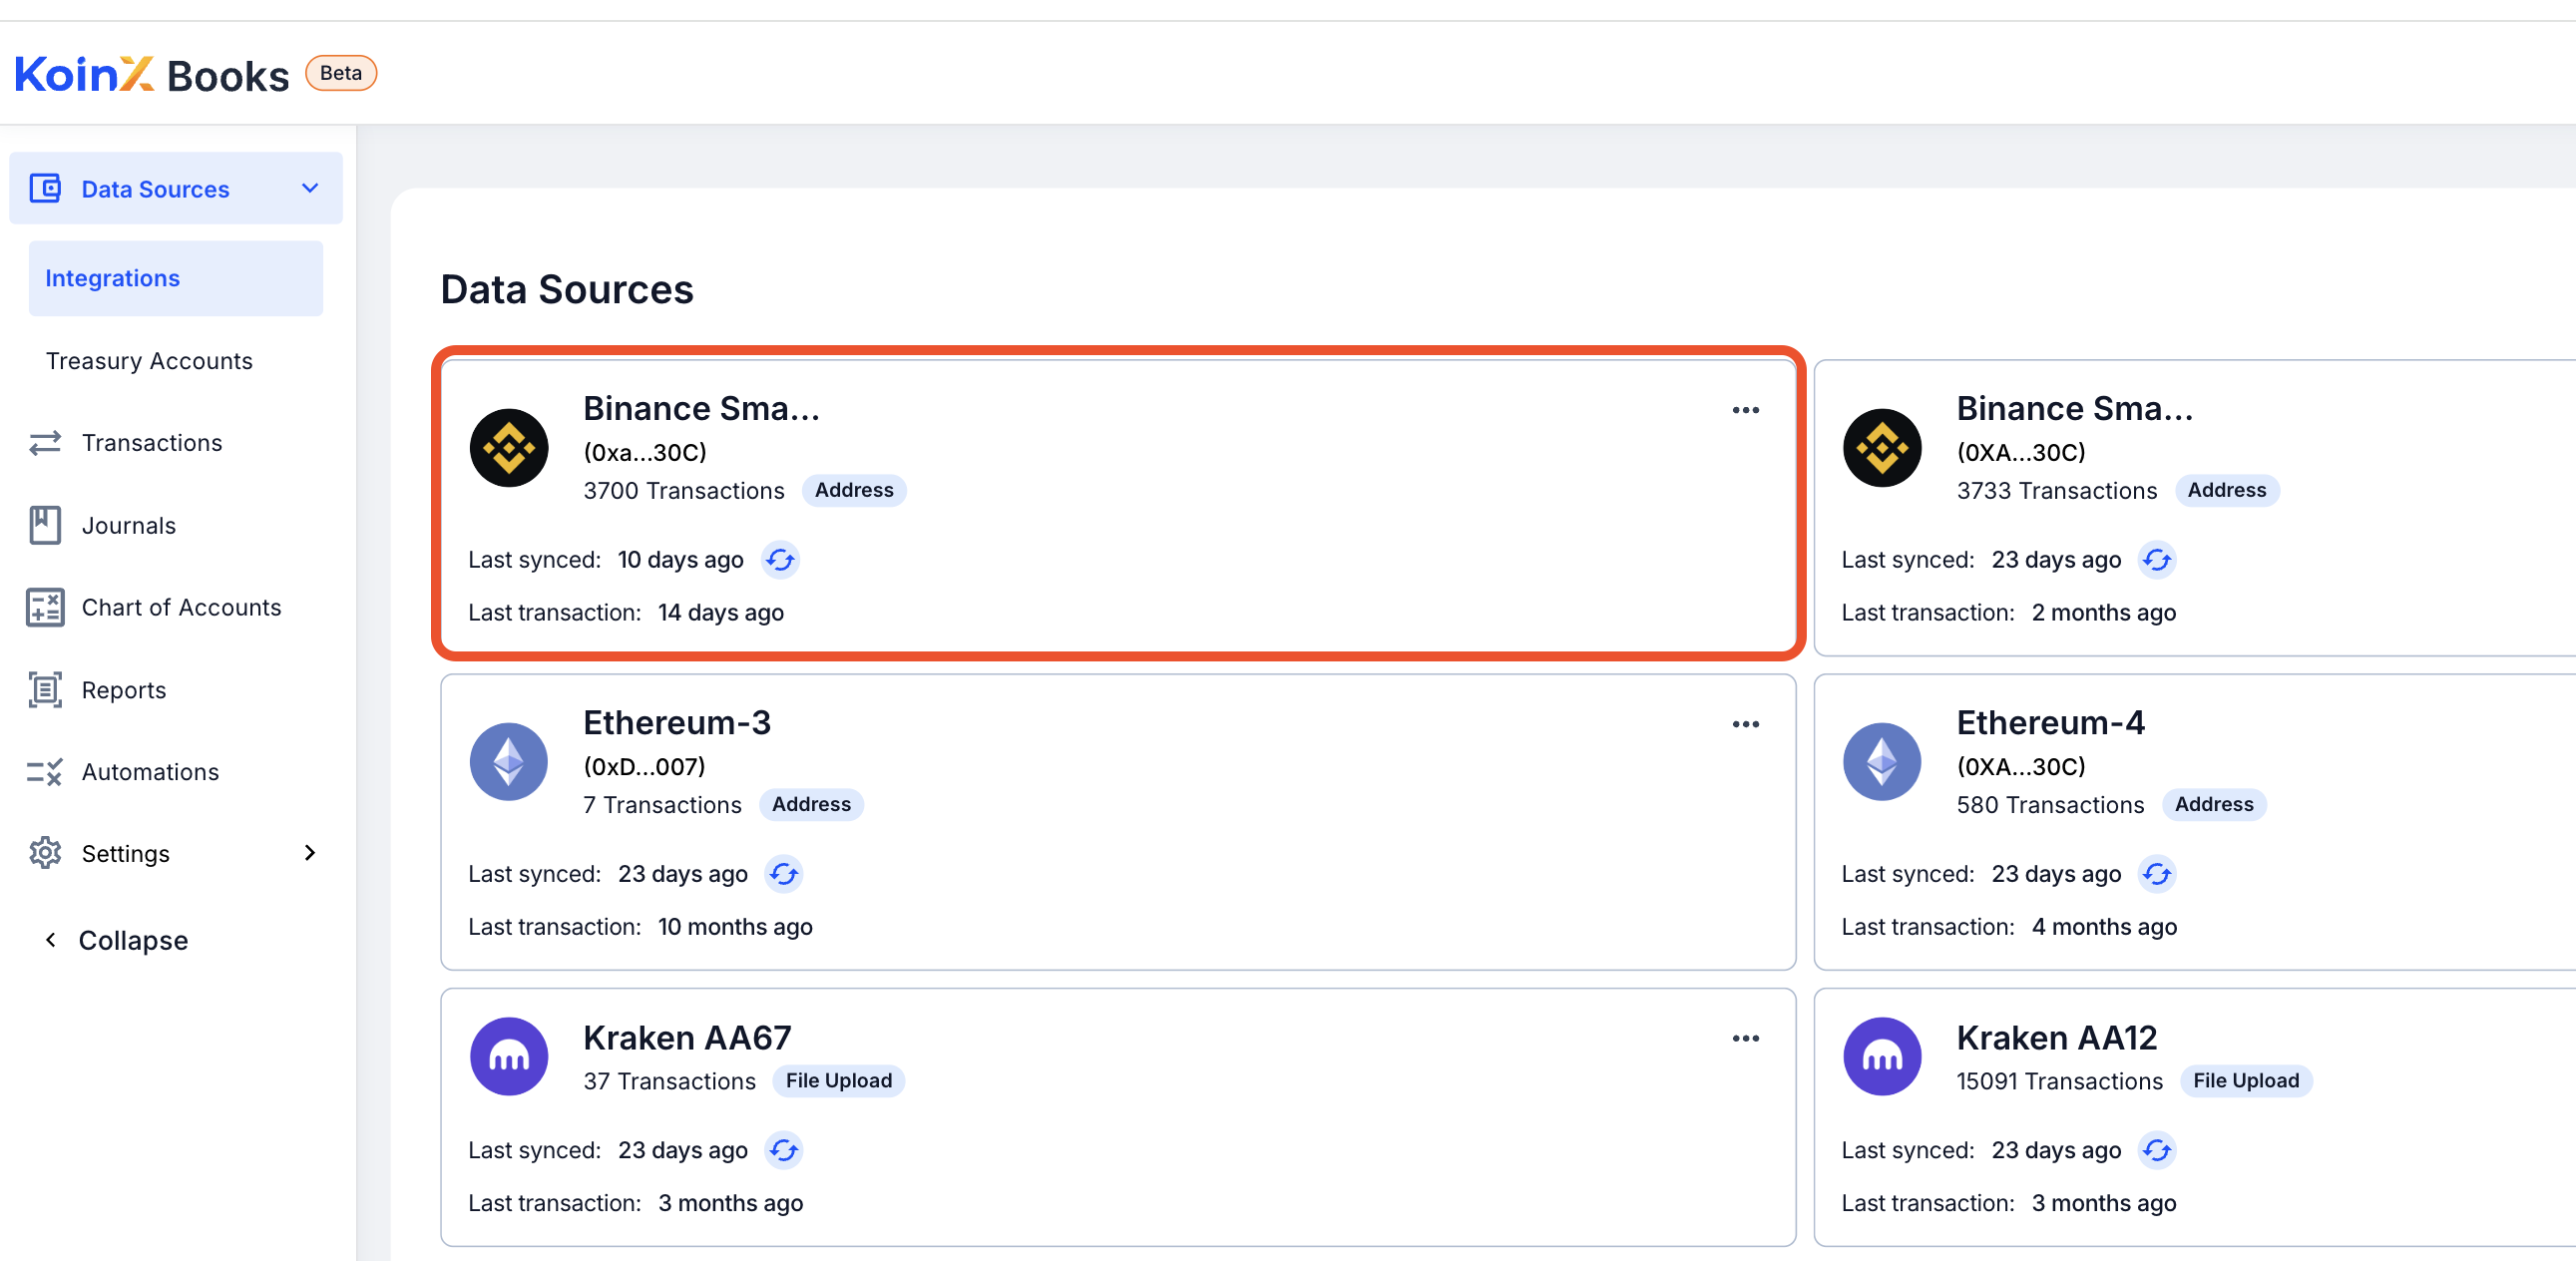Click the Ethereum-4 logo icon
This screenshot has height=1261, width=2576.
[x=1882, y=762]
